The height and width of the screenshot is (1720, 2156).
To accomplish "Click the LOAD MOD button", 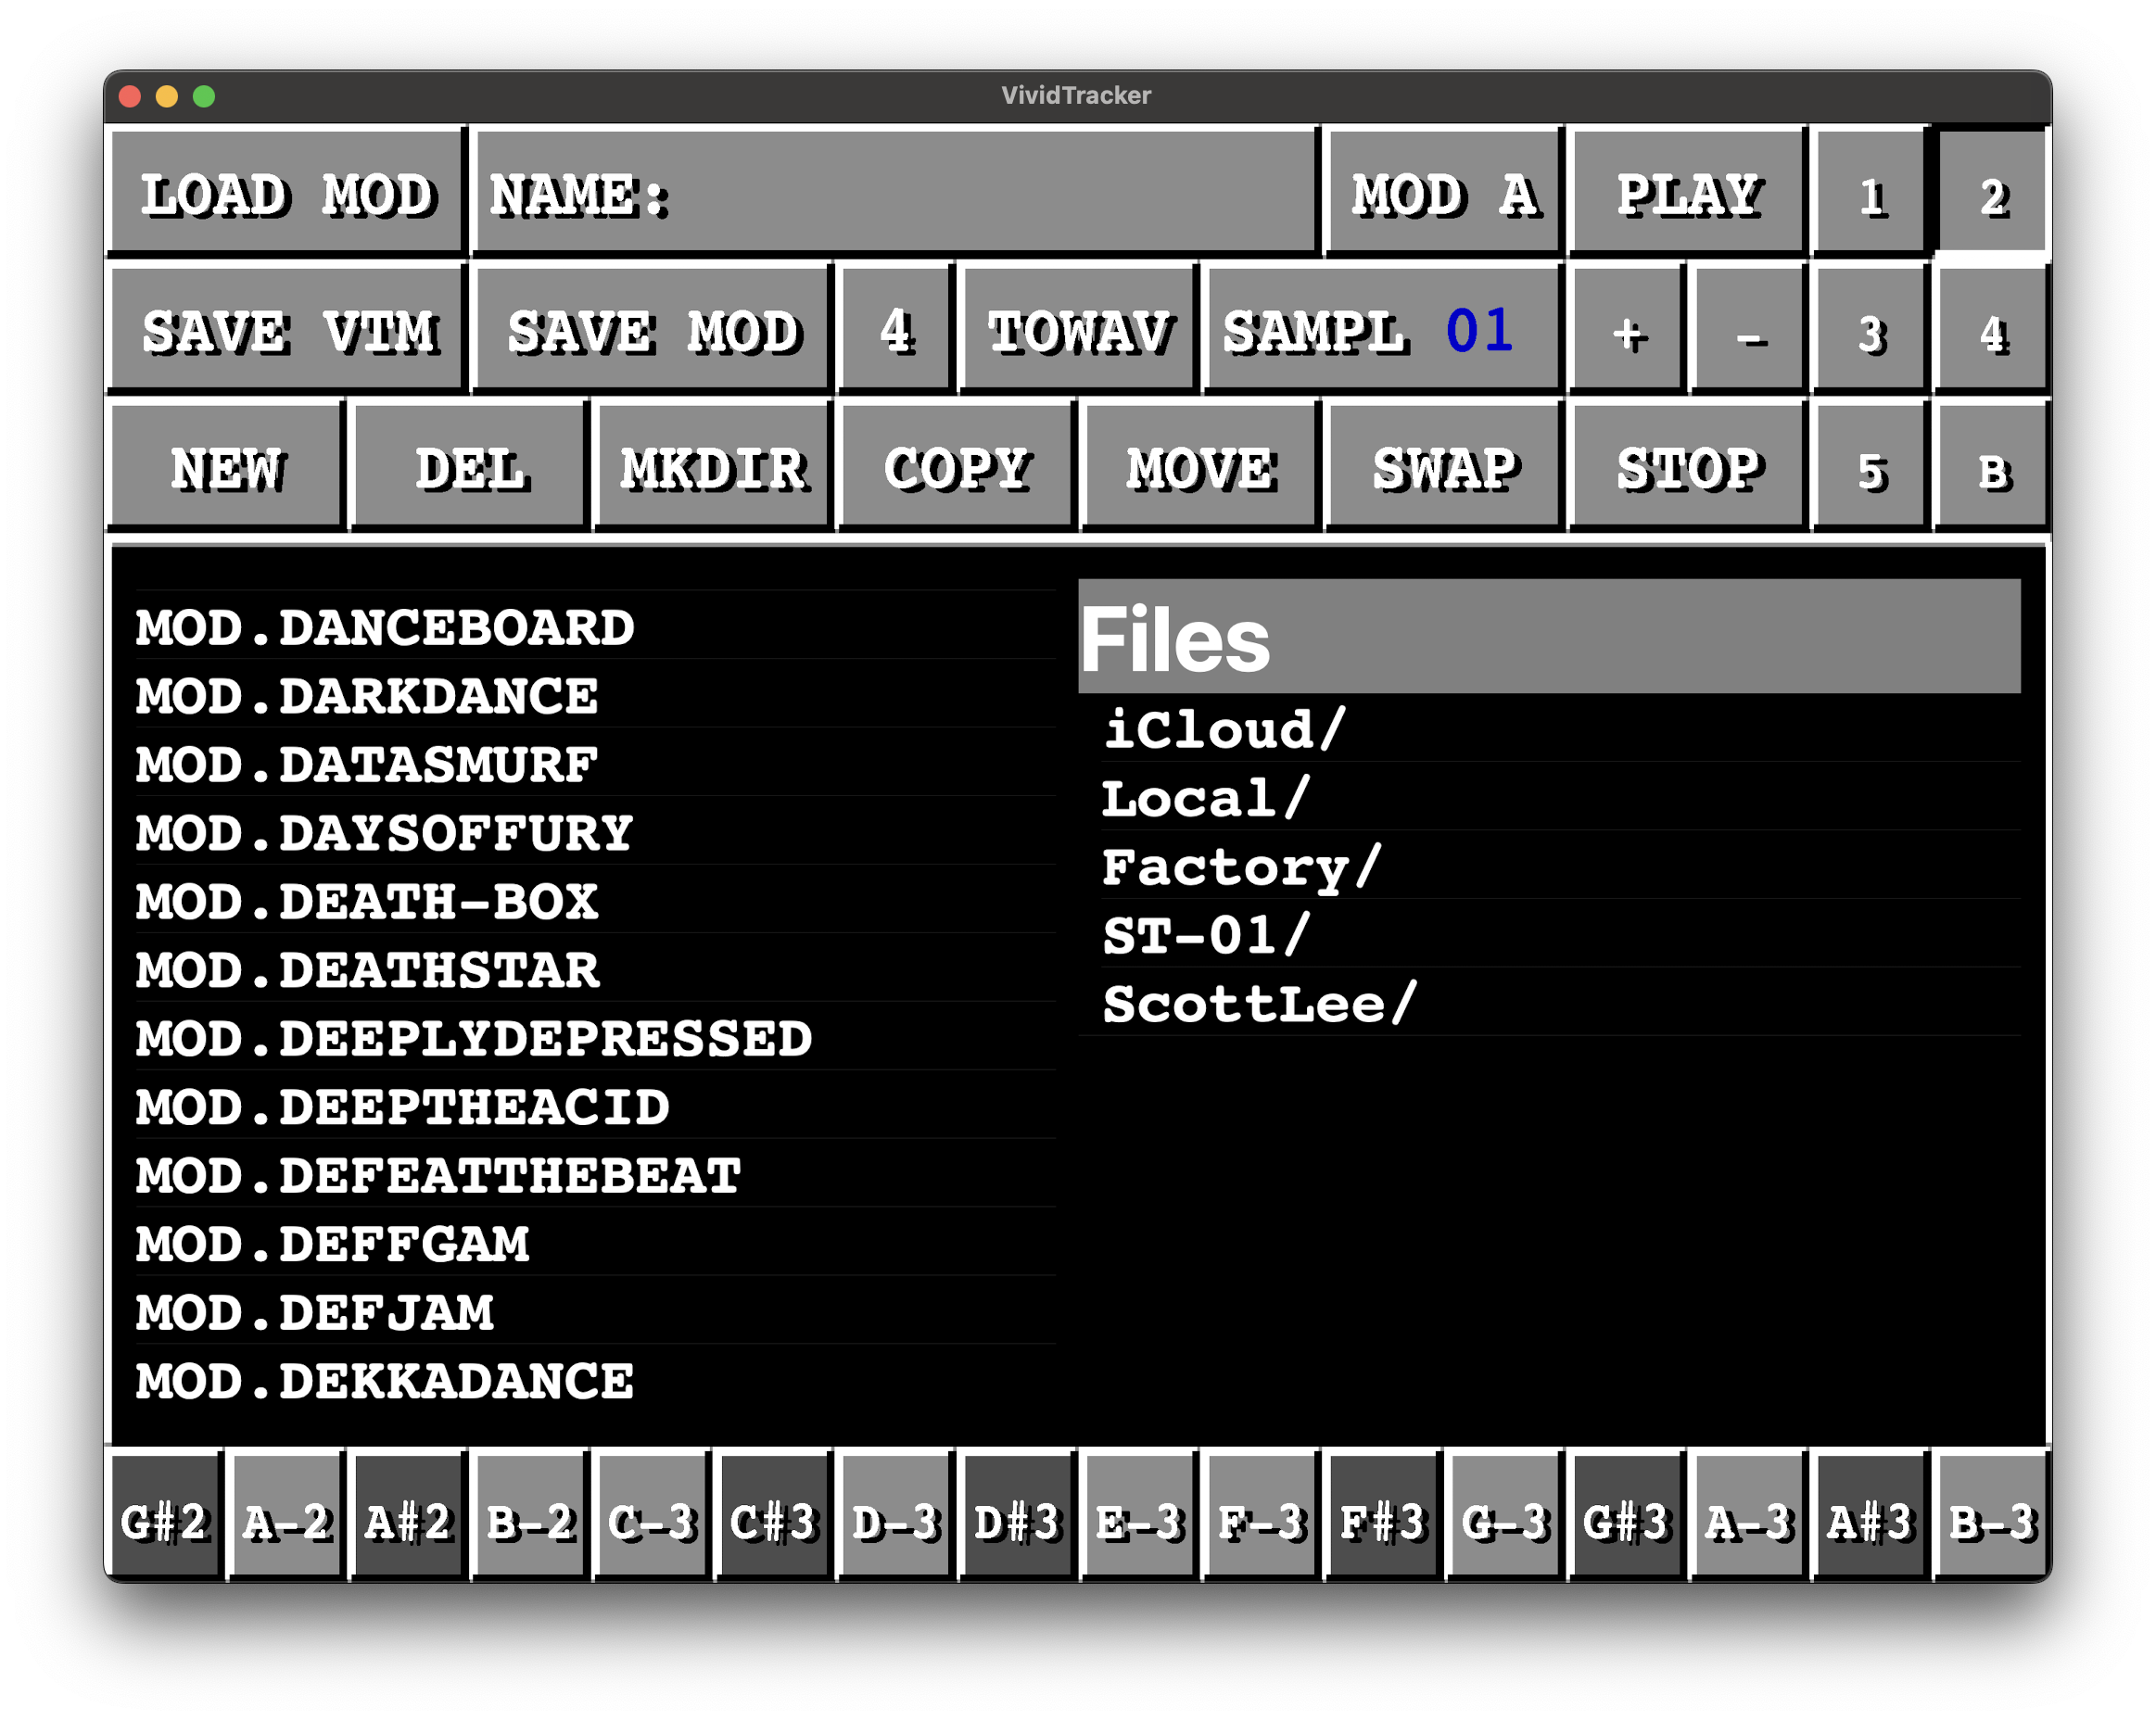I will pos(287,193).
